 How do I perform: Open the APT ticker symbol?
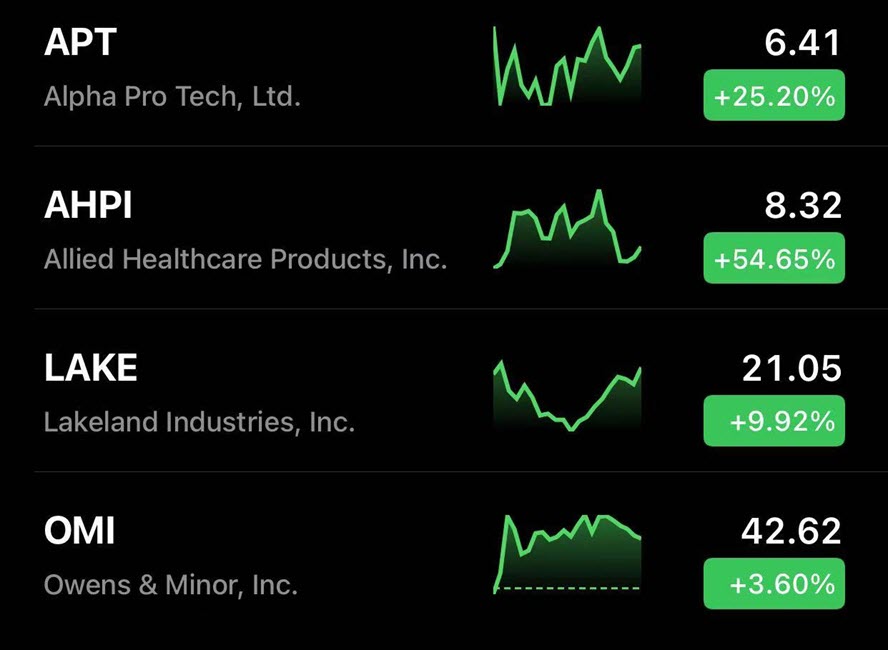(80, 42)
